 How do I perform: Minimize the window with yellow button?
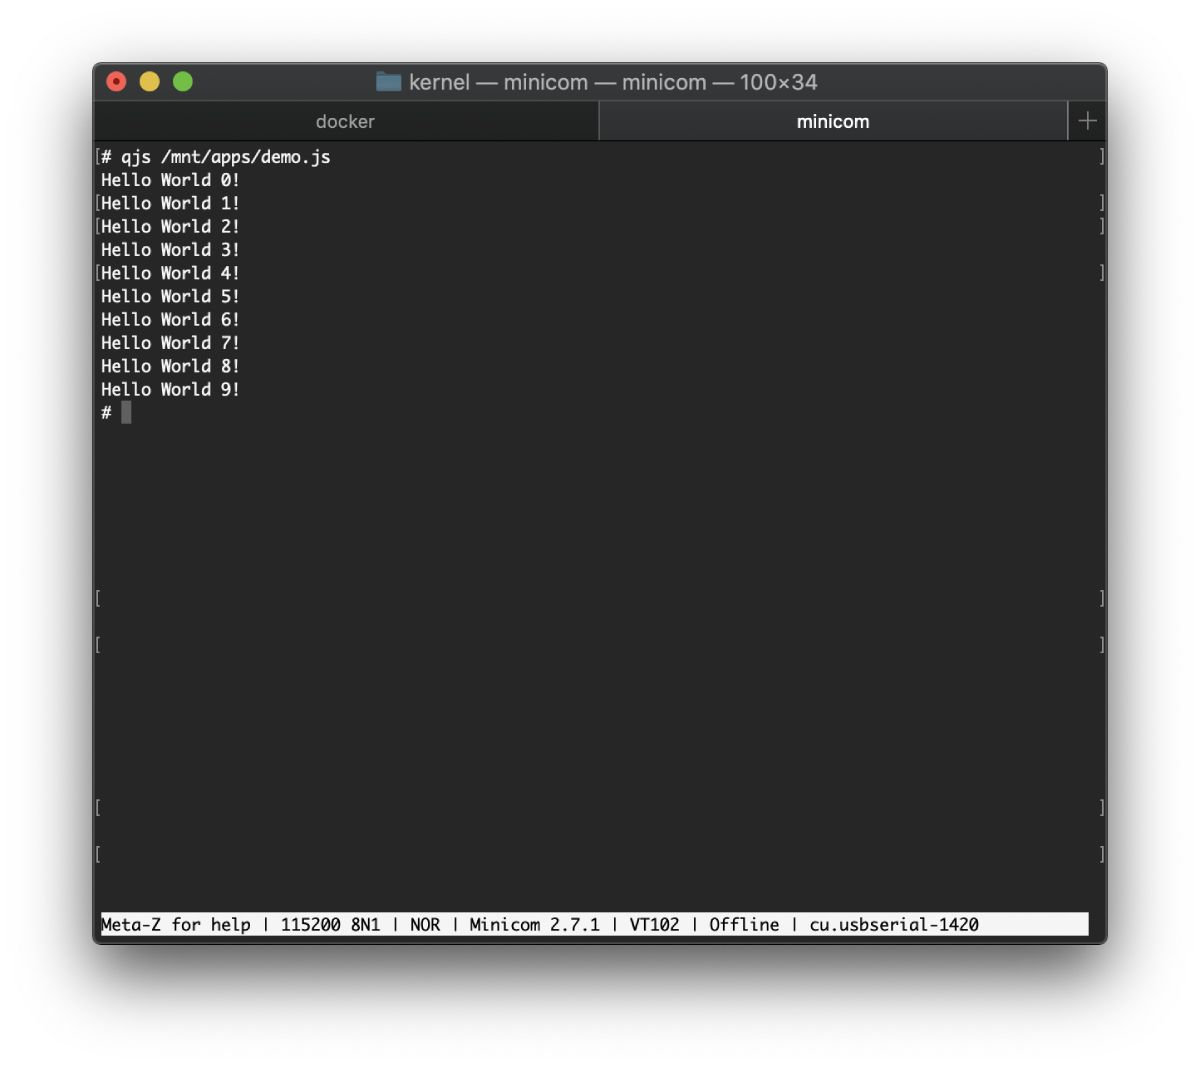click(x=150, y=81)
